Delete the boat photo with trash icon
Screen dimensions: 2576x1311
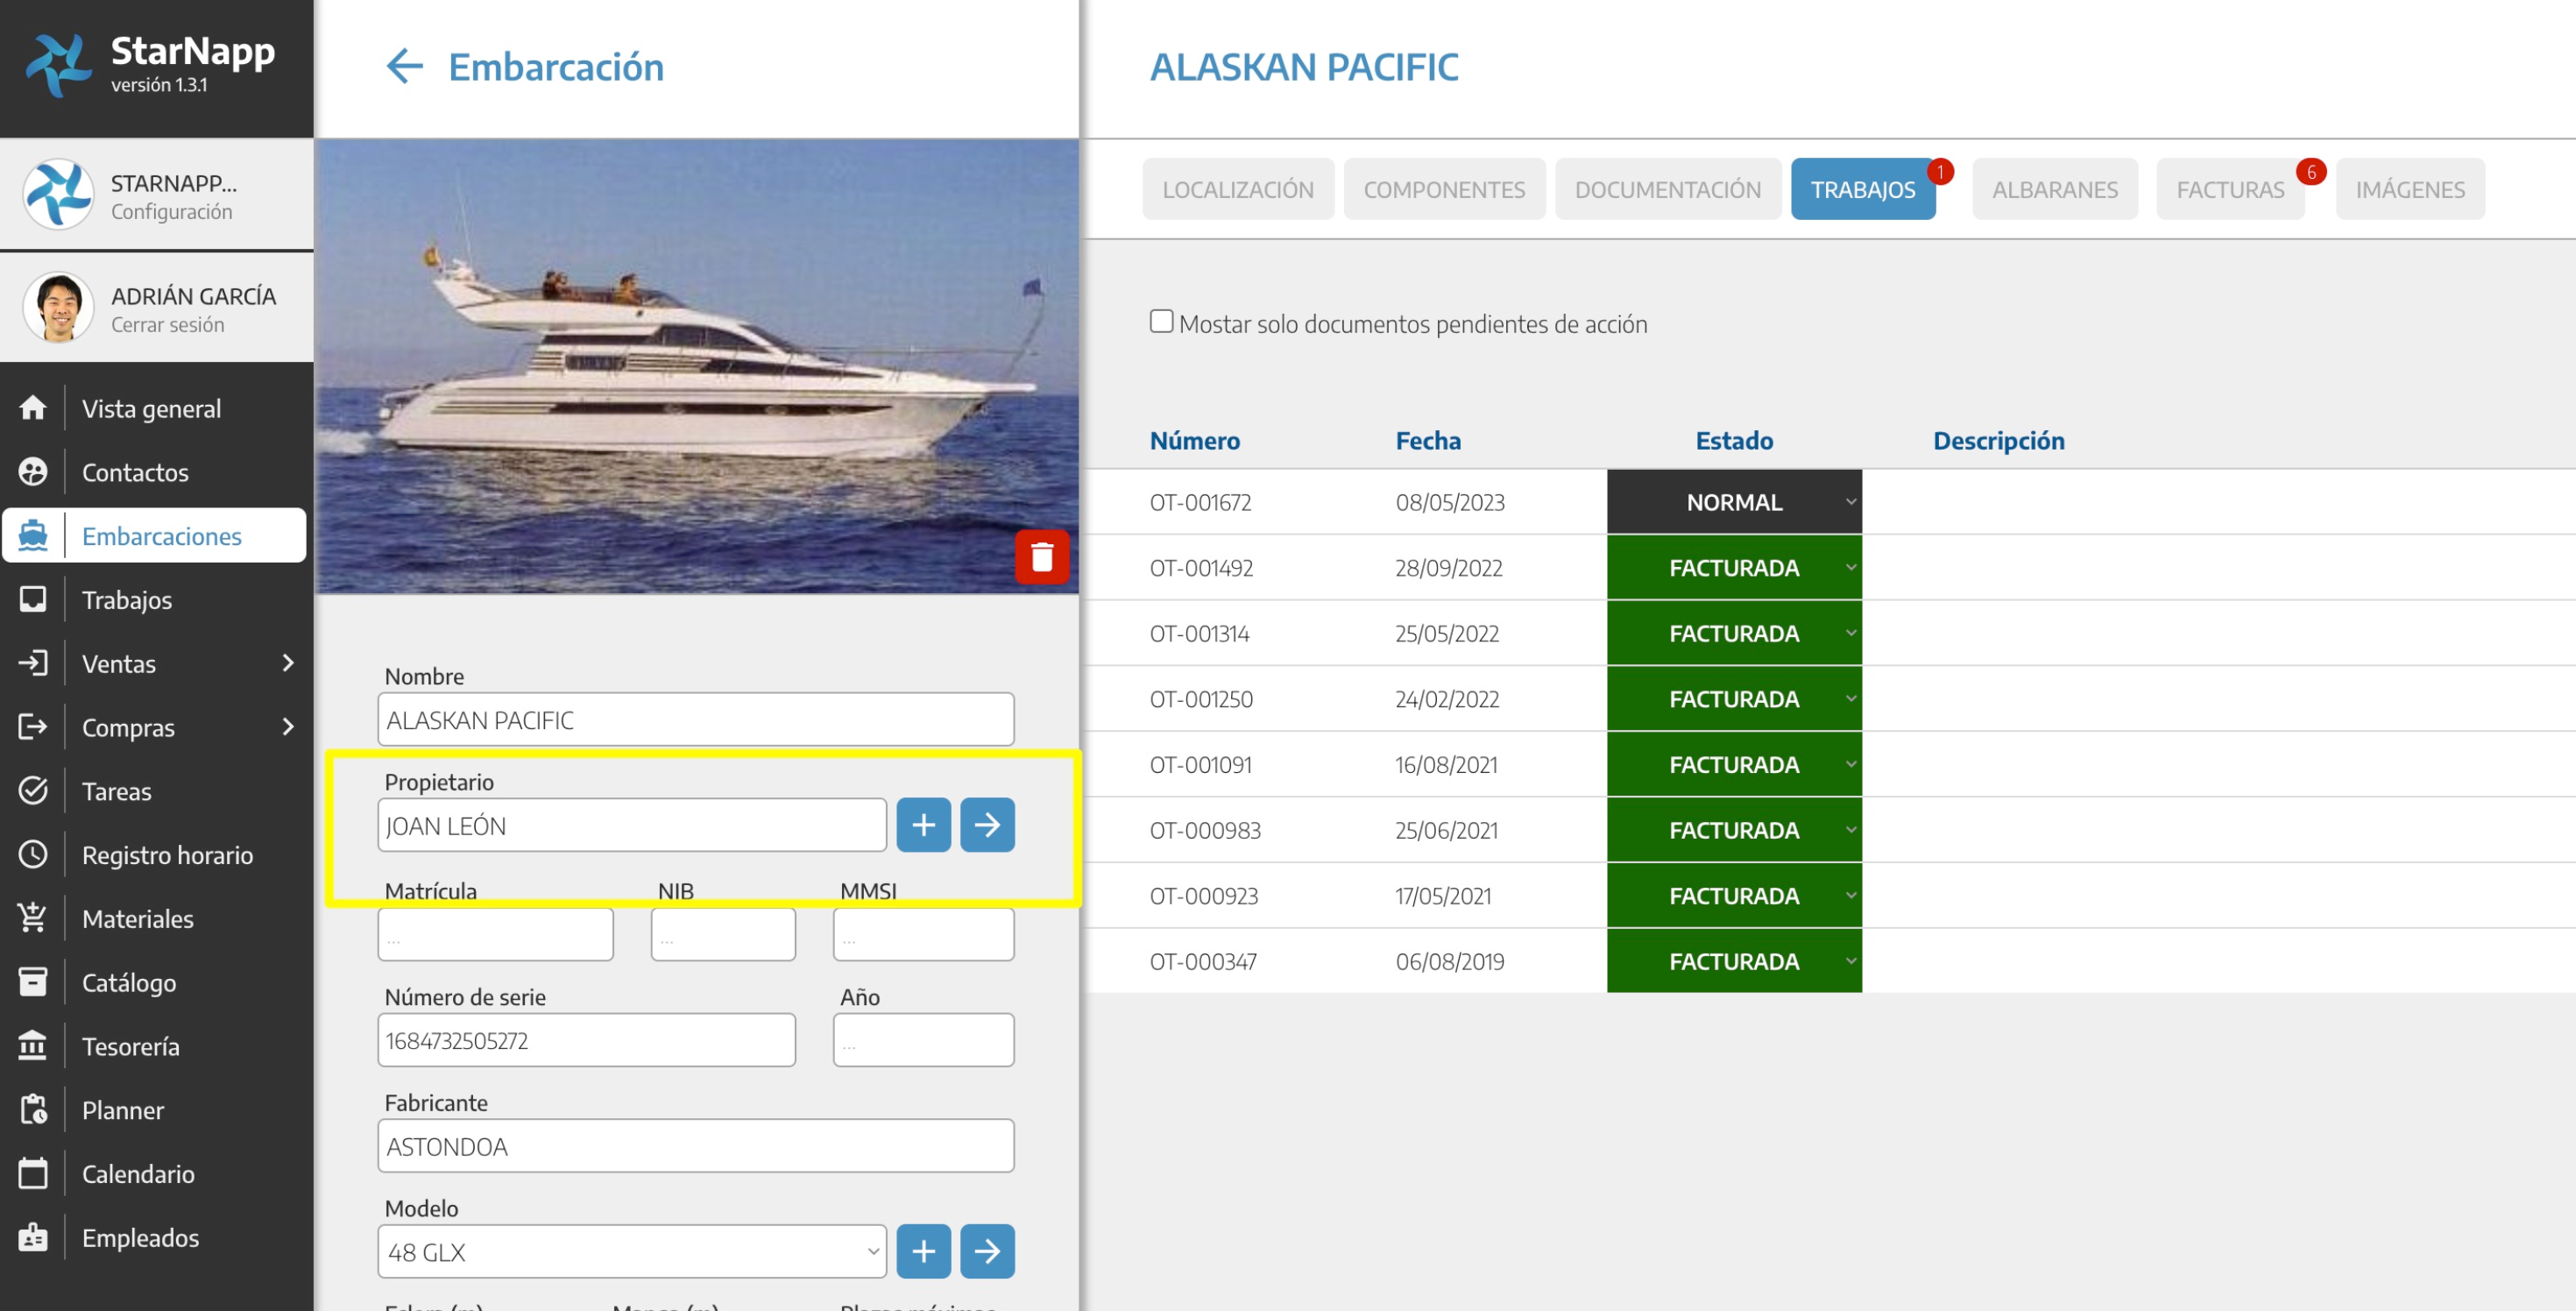pyautogui.click(x=1041, y=556)
